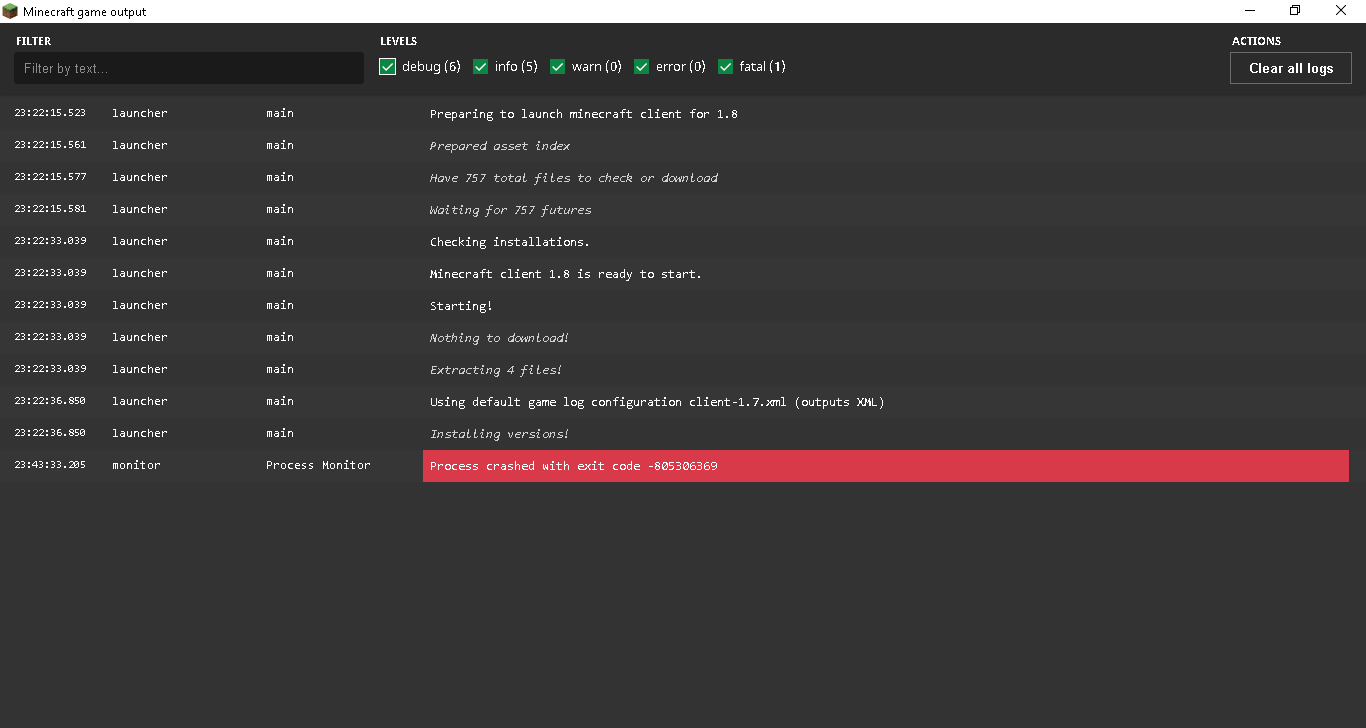1366x728 pixels.
Task: Toggle the debug (6) level checkbox
Action: pyautogui.click(x=388, y=67)
